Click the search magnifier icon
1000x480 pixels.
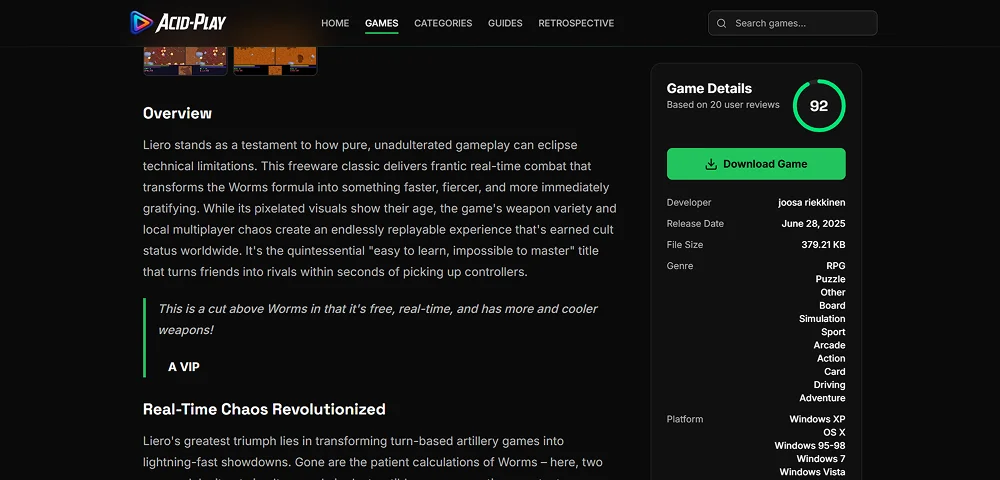[x=722, y=23]
